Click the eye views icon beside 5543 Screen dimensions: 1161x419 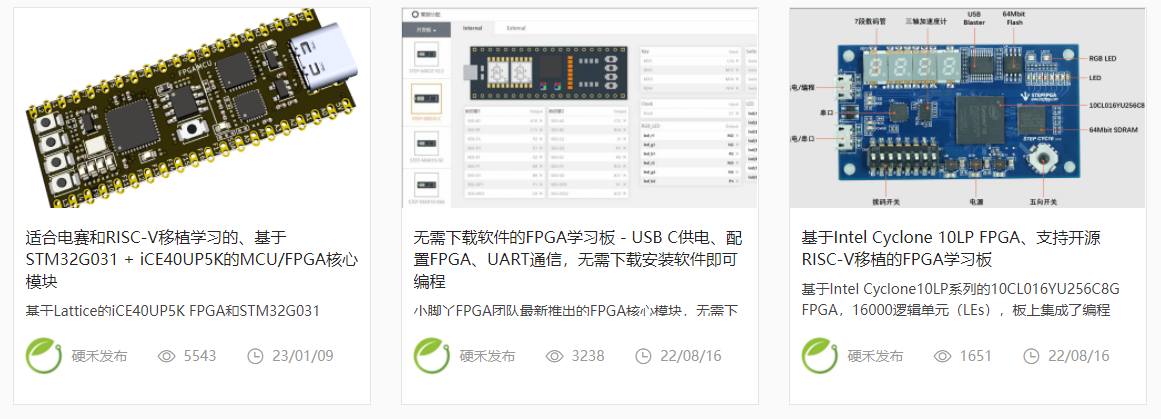(167, 356)
